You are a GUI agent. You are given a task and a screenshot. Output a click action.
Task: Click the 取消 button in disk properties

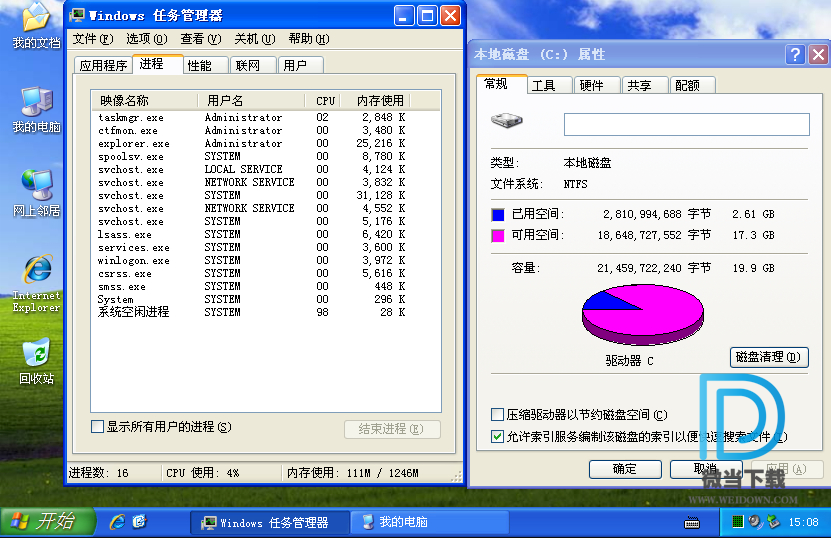tap(705, 469)
